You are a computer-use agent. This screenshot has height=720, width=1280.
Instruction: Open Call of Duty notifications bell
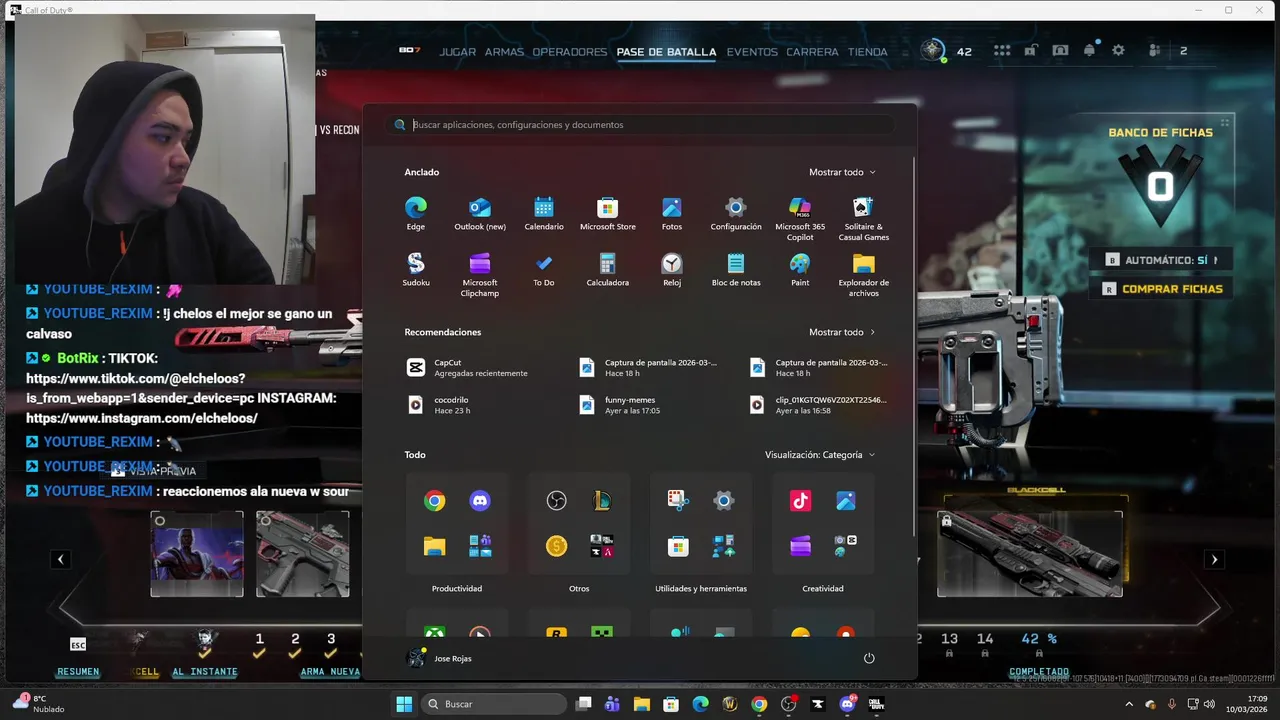click(x=1089, y=51)
